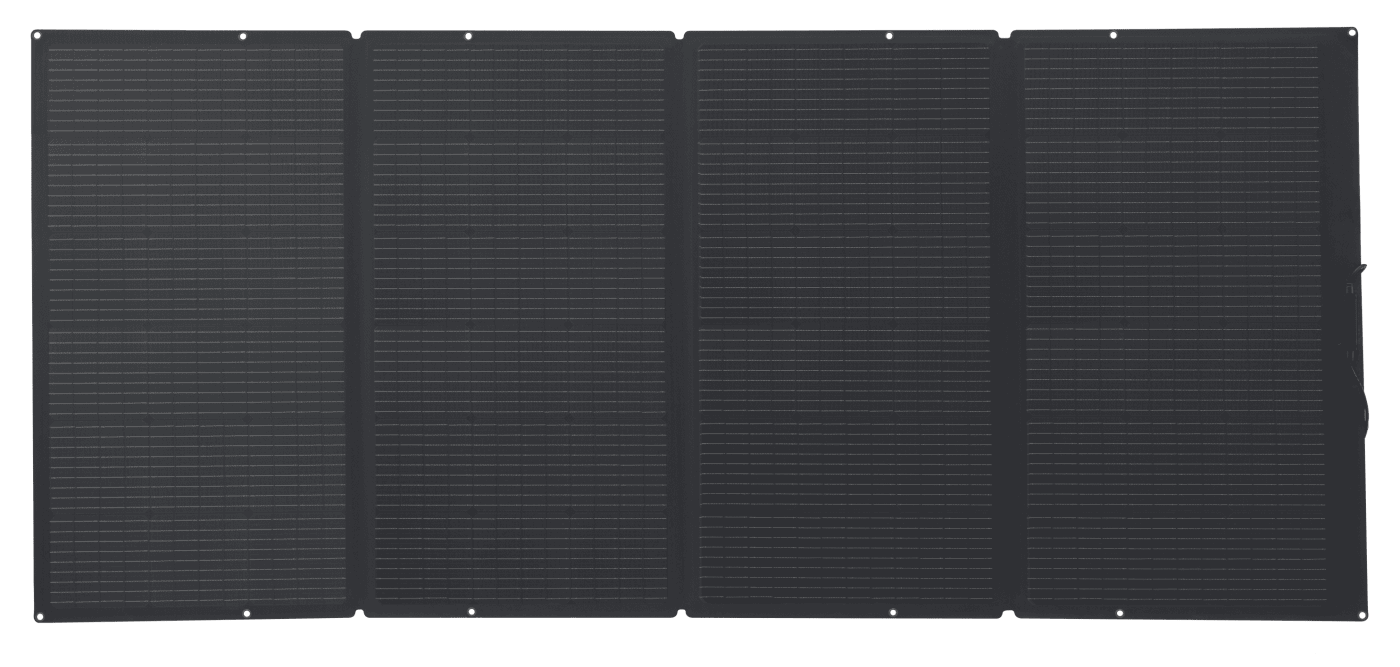Select the third solar panel section from left
Viewport: 1400px width, 667px height.
click(x=845, y=325)
